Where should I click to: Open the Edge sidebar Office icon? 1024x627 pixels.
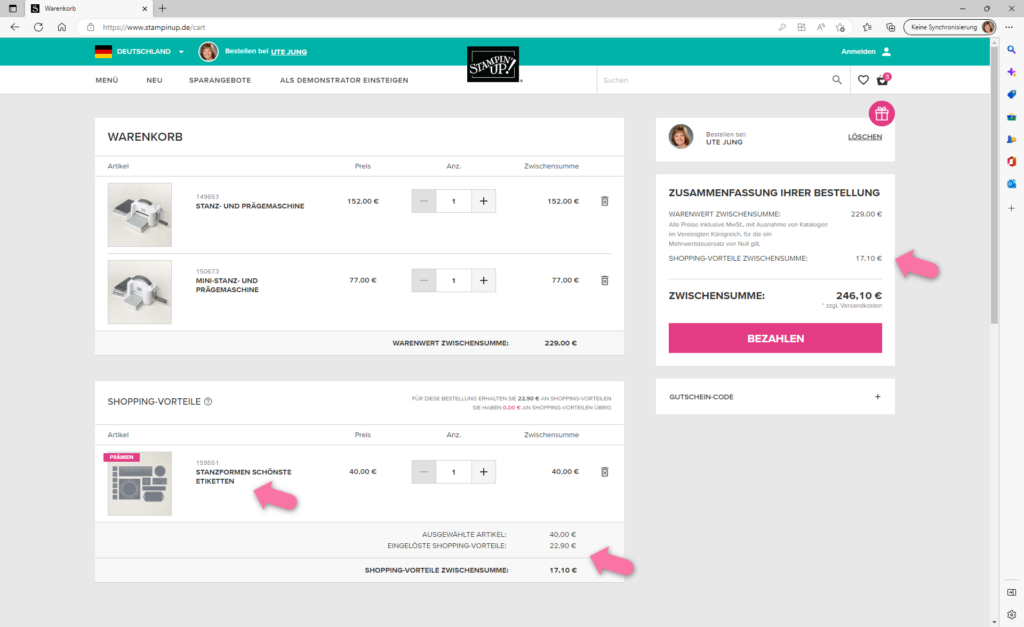pyautogui.click(x=1012, y=161)
